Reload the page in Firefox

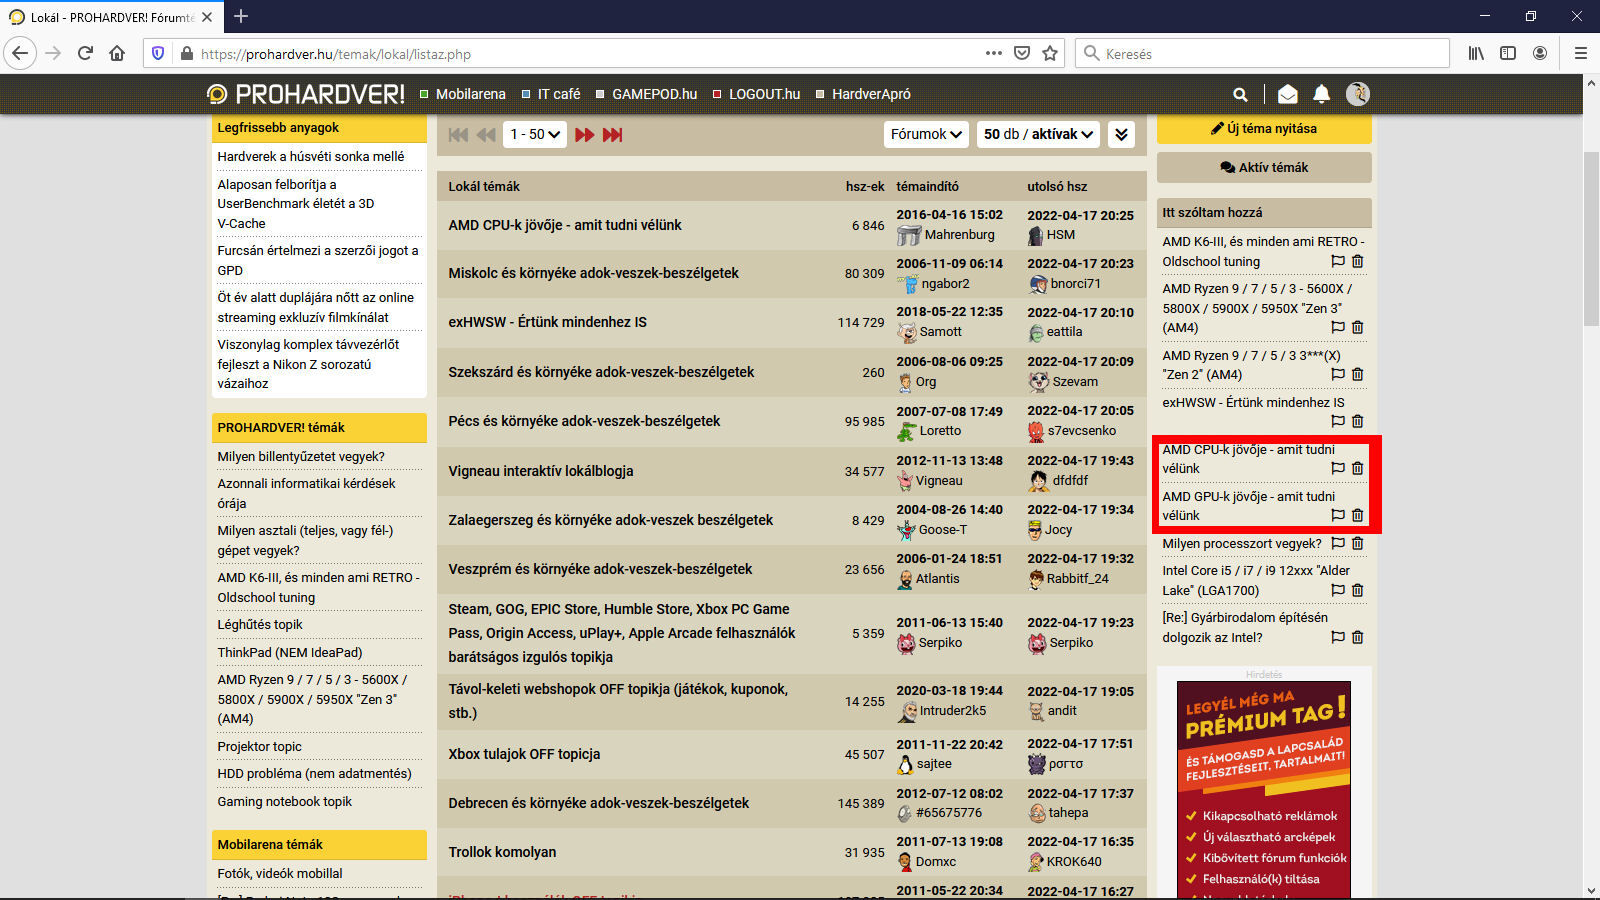[x=85, y=53]
